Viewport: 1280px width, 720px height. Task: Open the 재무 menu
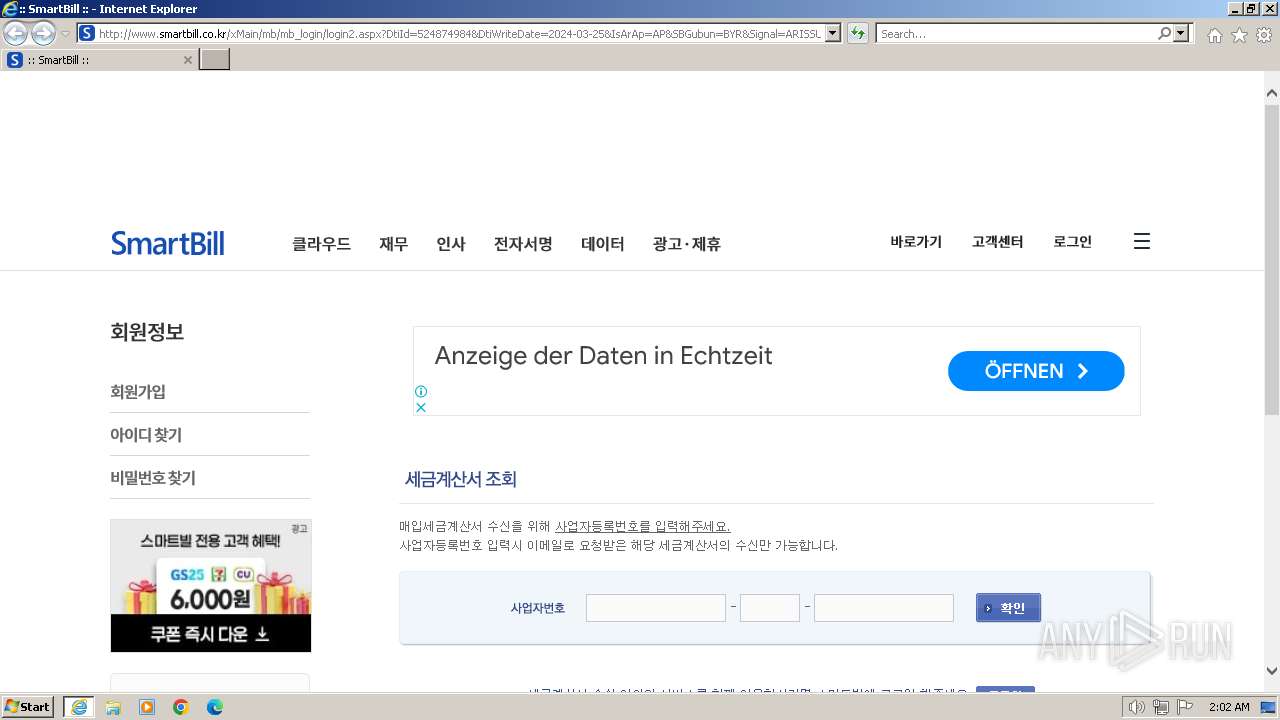[393, 243]
